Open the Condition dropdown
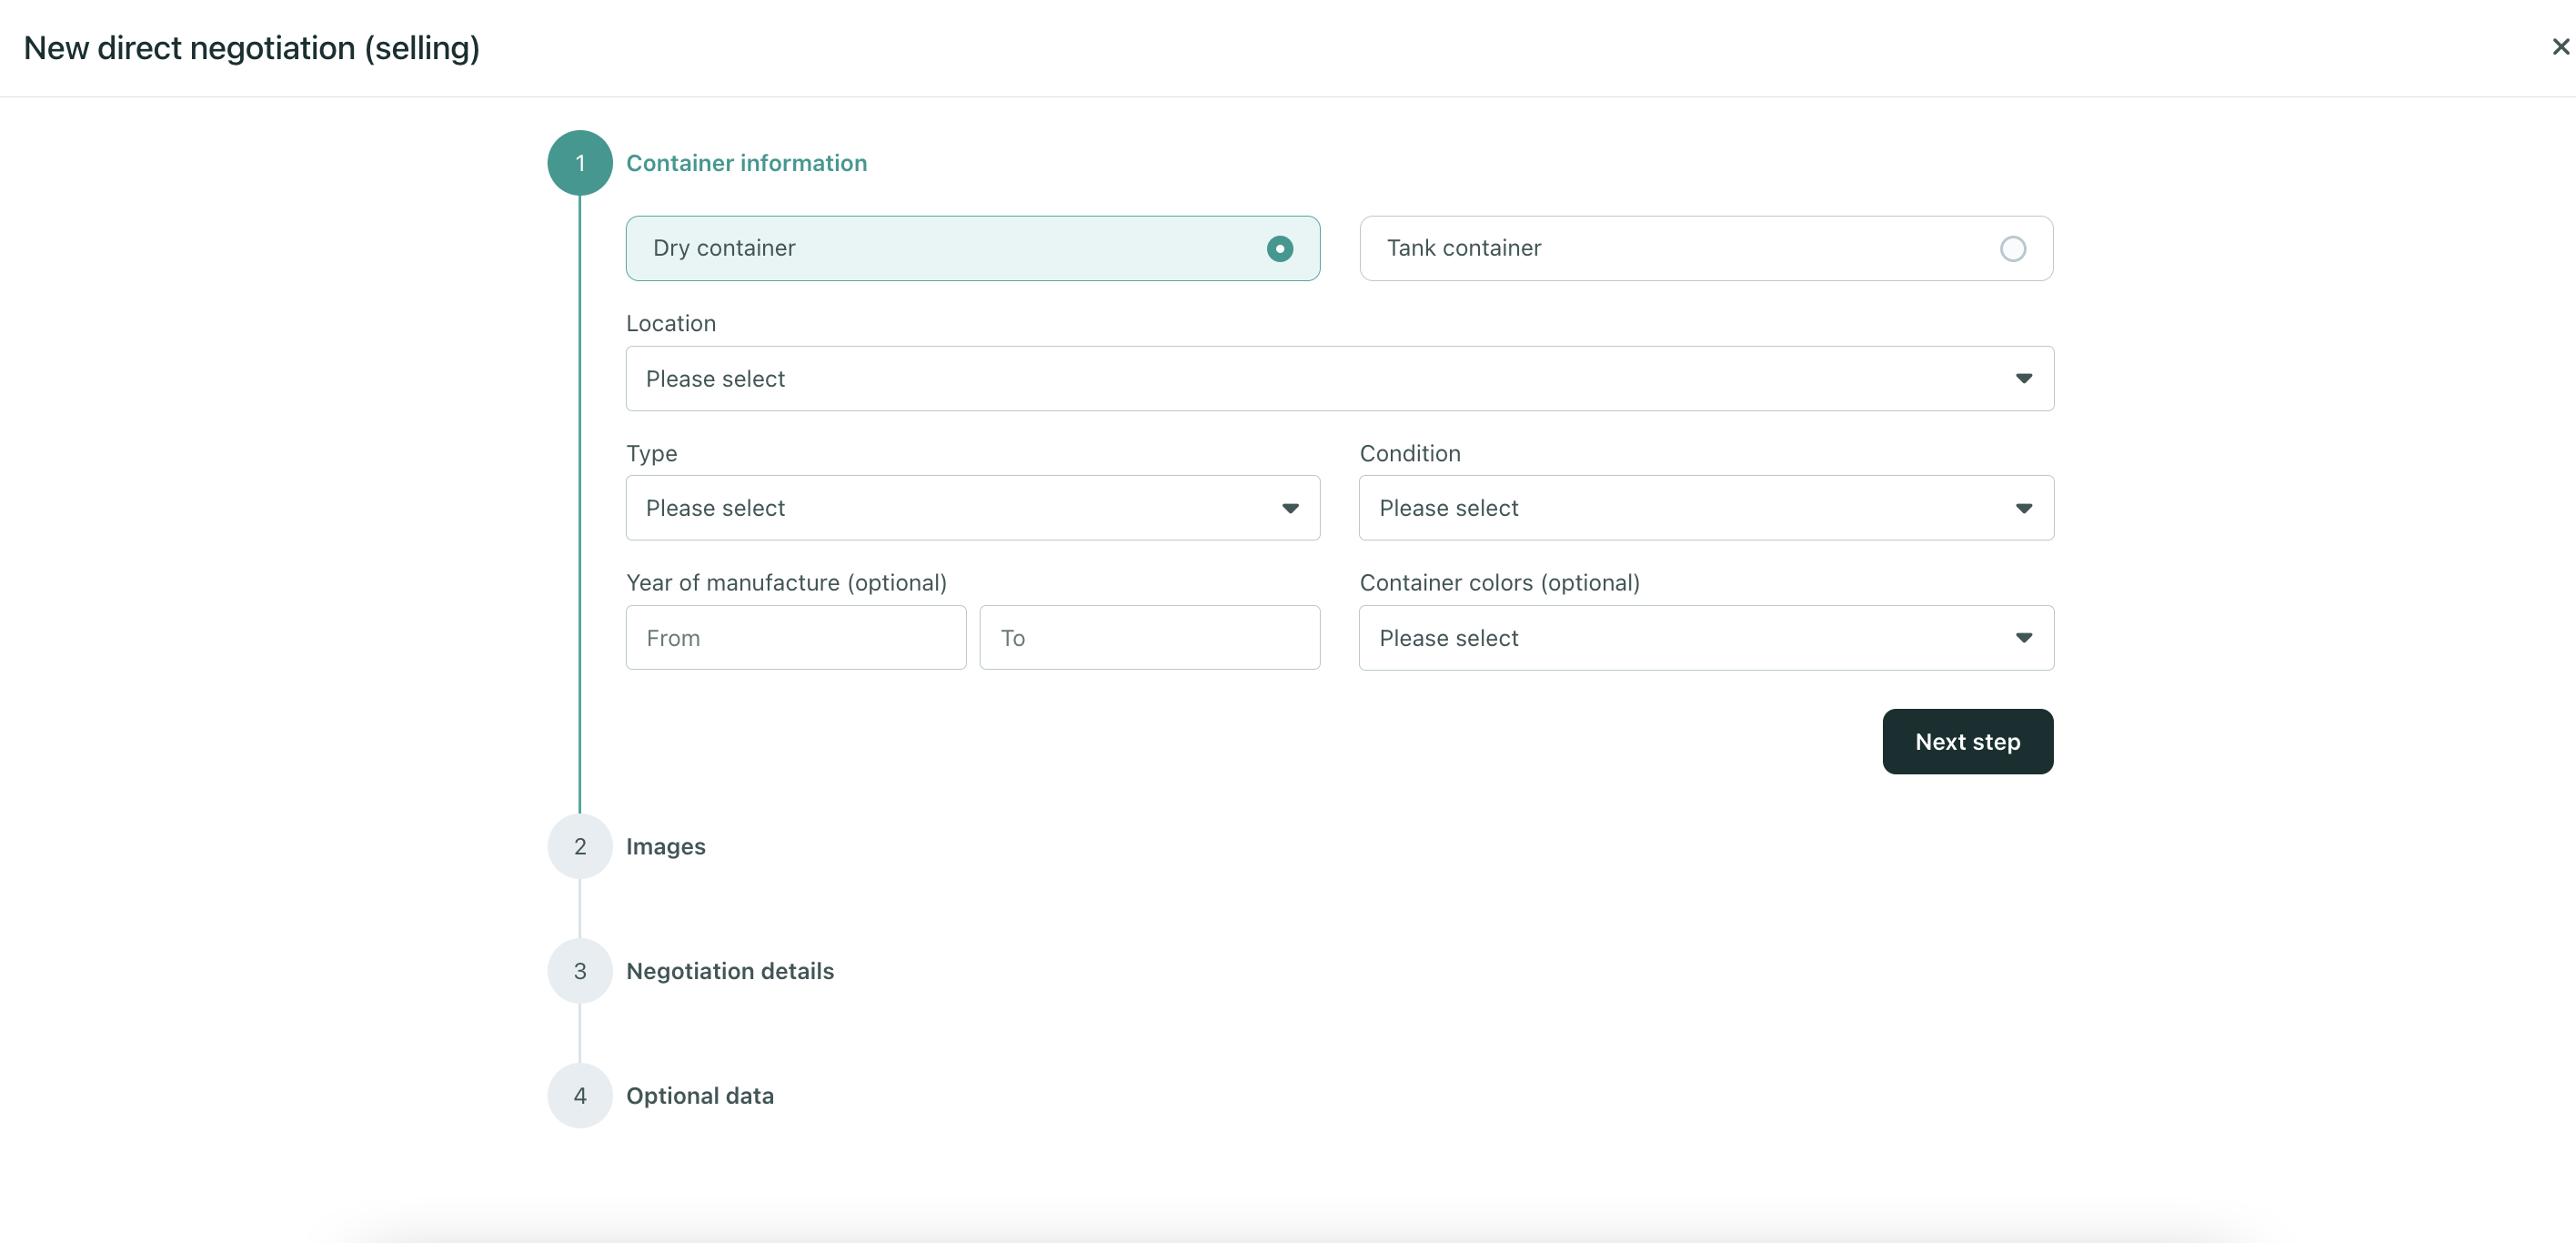 point(1706,508)
